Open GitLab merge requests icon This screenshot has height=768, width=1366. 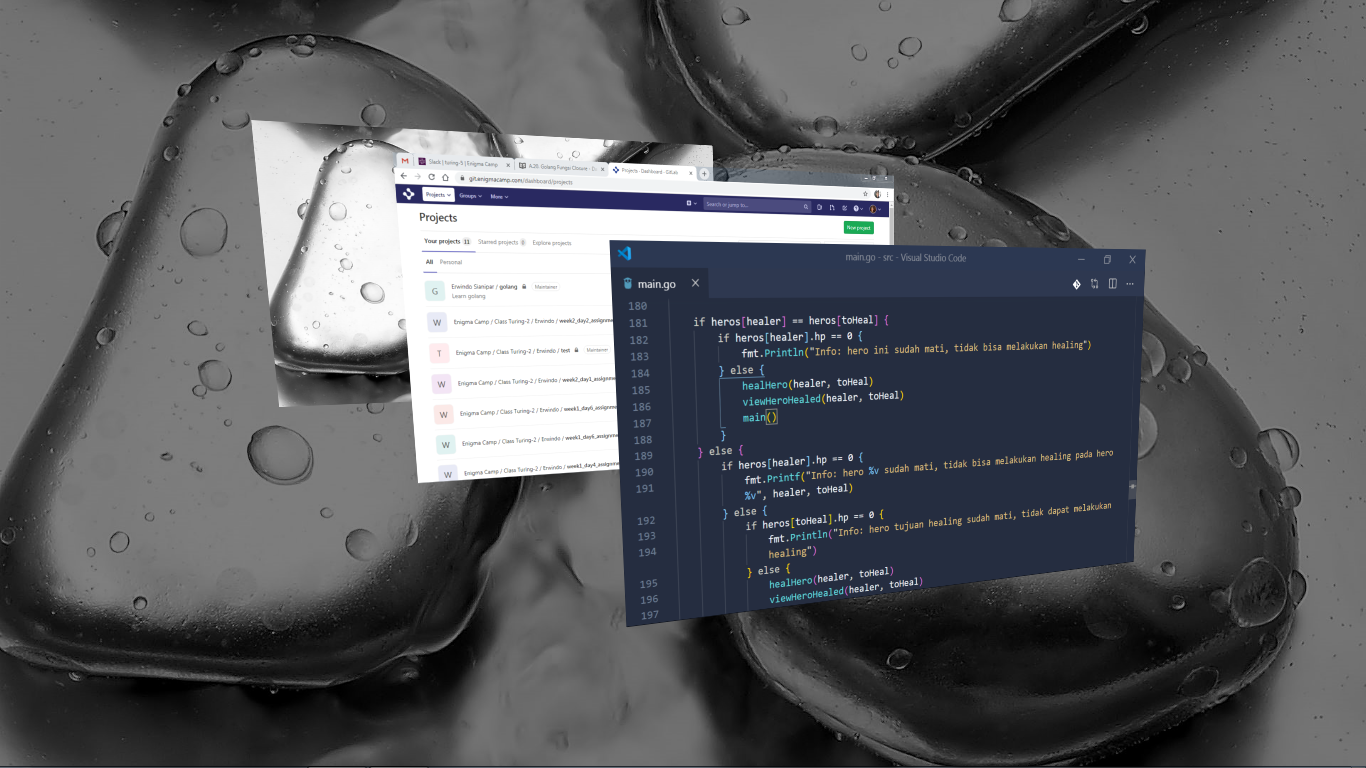pyautogui.click(x=832, y=207)
